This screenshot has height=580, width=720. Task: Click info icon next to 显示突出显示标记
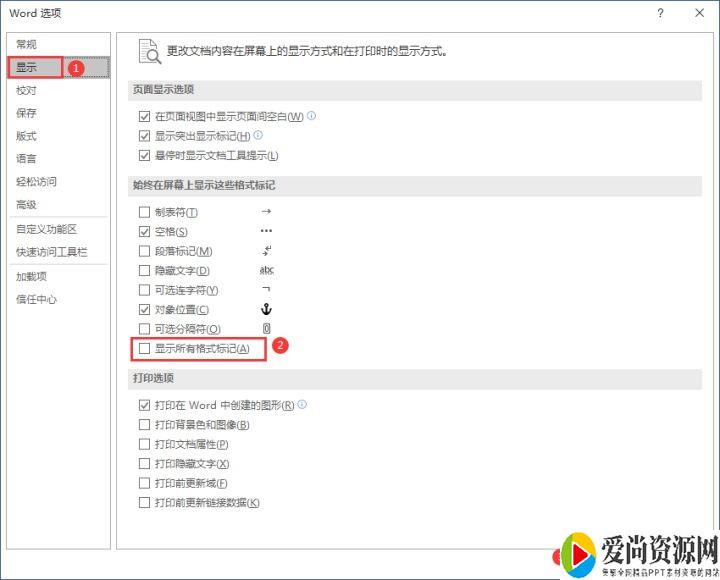(x=258, y=136)
